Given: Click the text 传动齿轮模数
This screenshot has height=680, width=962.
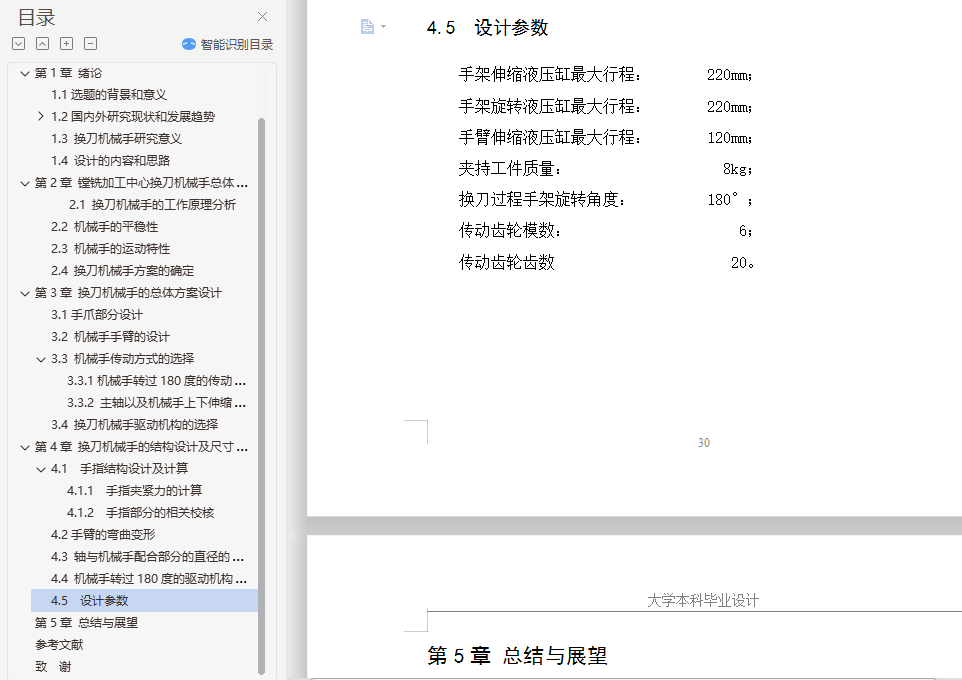Looking at the screenshot, I should 510,231.
